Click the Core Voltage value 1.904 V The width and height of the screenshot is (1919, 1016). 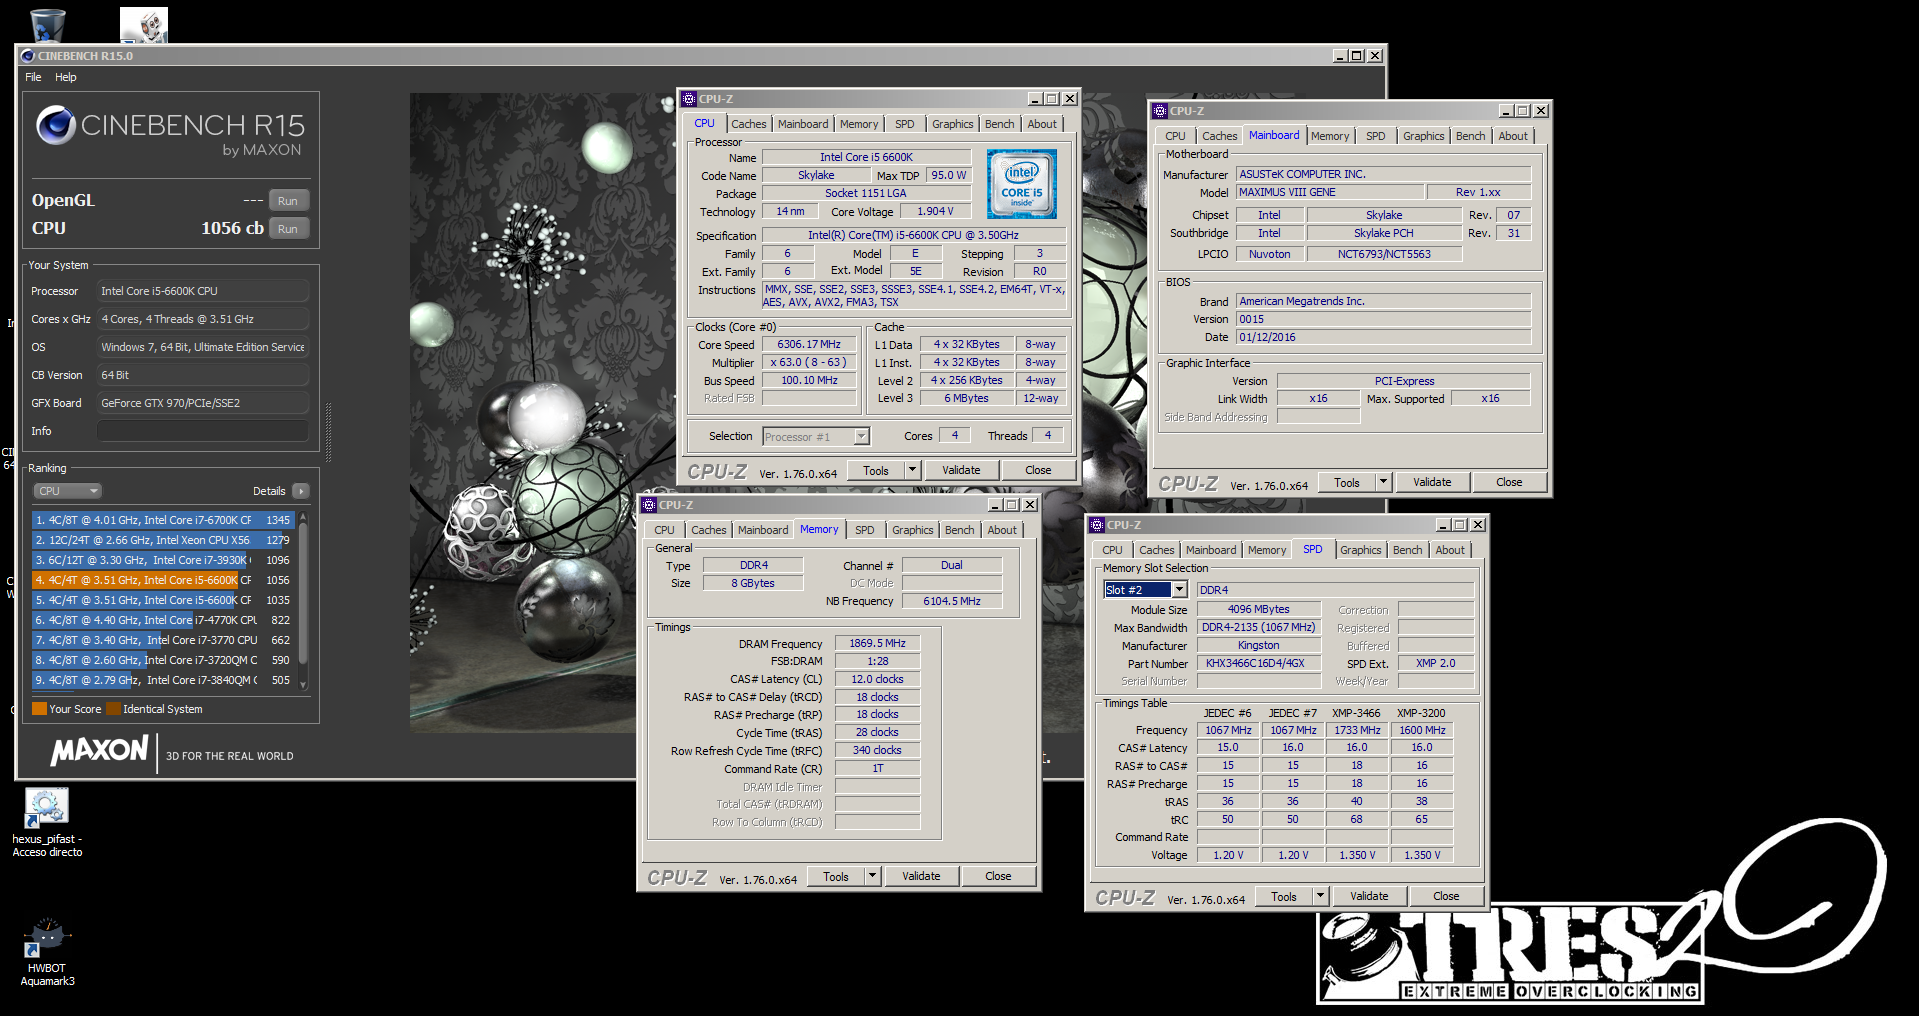point(935,211)
